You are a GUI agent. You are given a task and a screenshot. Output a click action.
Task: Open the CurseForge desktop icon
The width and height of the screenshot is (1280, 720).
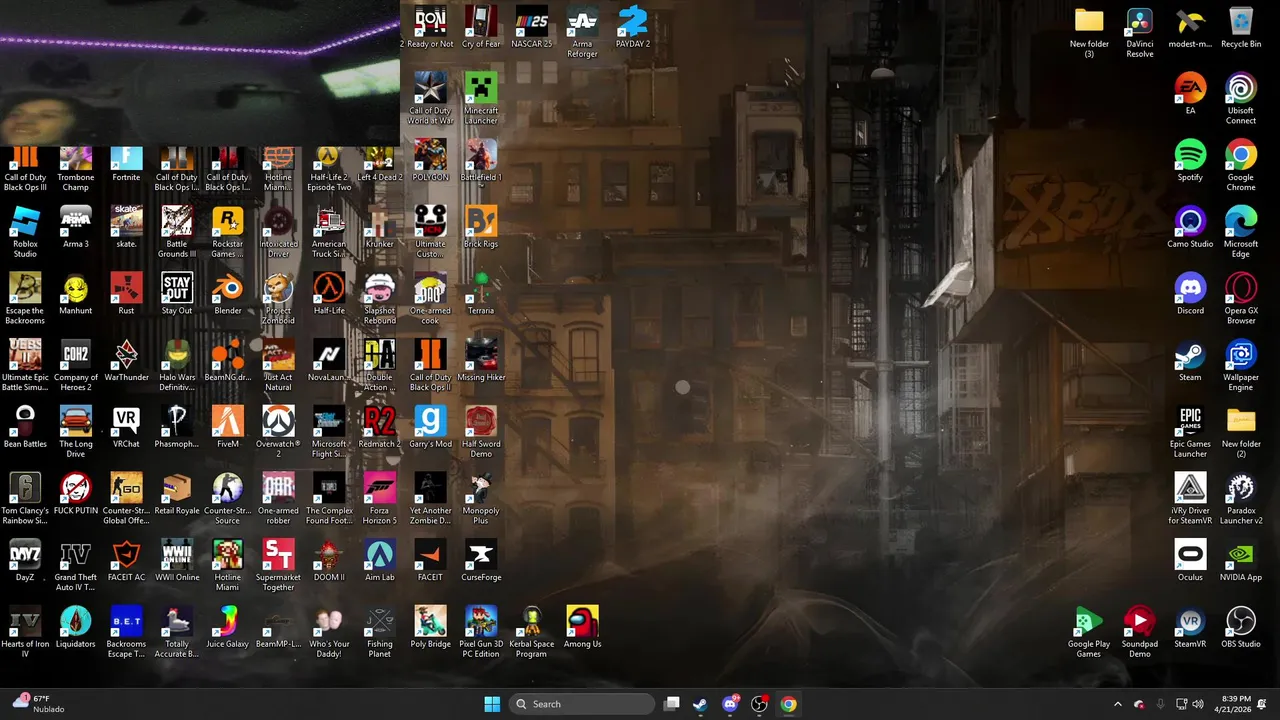[481, 561]
